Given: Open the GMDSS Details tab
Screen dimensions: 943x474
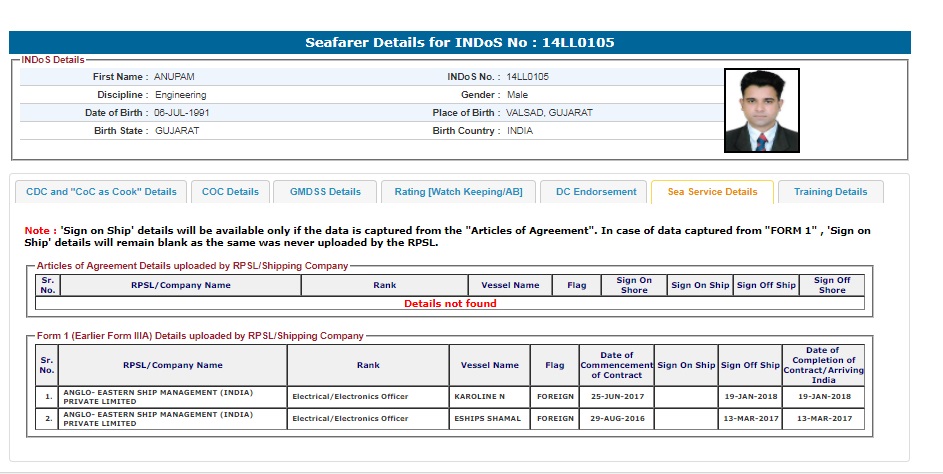Looking at the screenshot, I should [x=325, y=192].
